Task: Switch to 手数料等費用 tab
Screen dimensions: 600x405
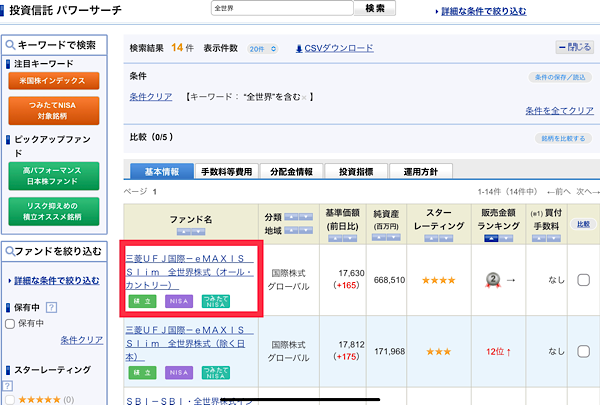Action: (227, 171)
